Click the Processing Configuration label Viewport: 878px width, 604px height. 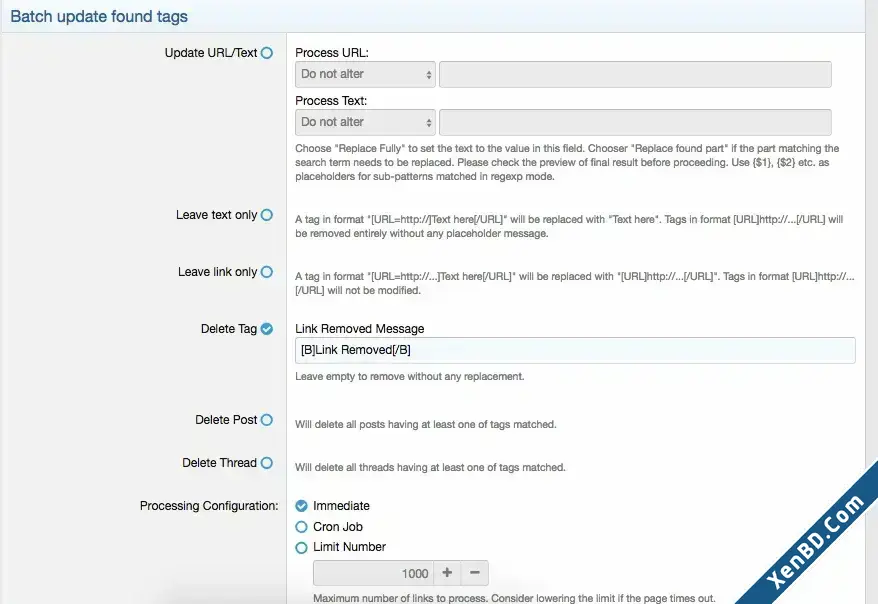click(209, 506)
